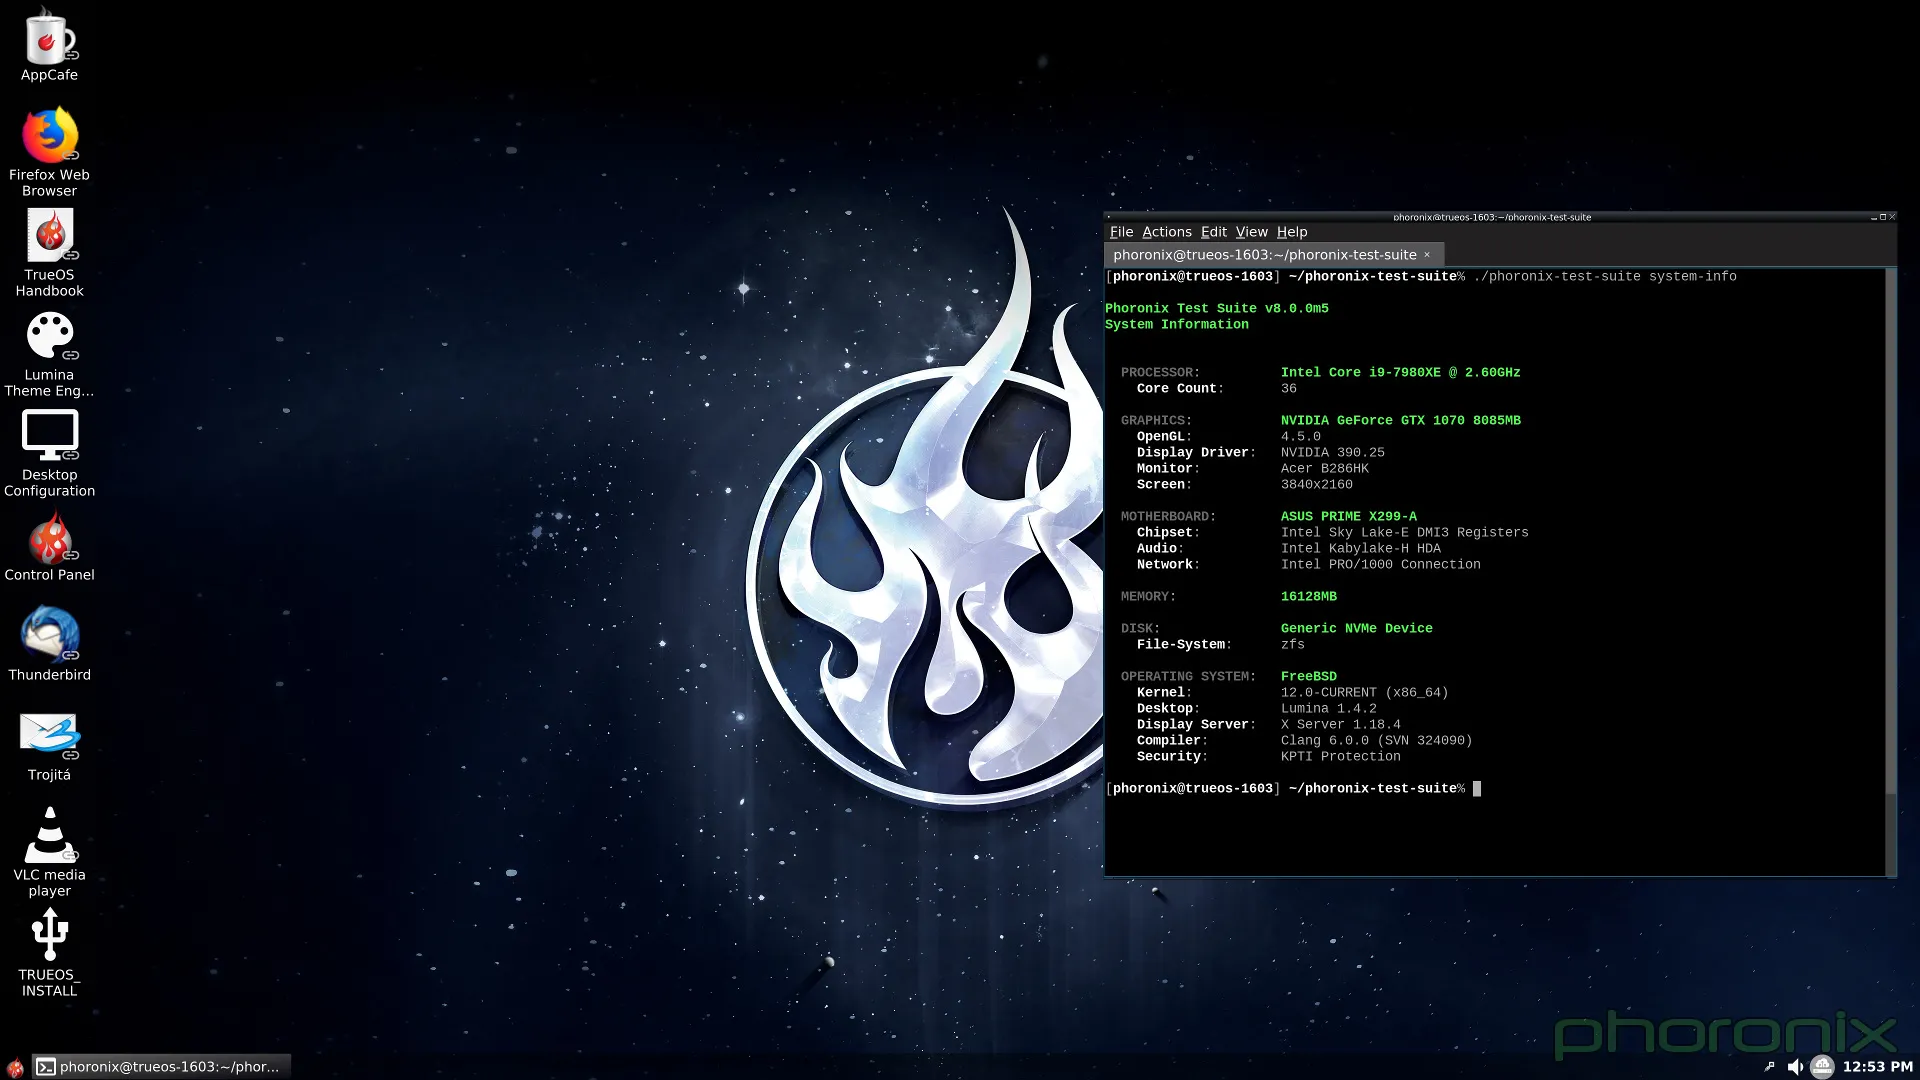1920x1080 pixels.
Task: Open the Actions menu in the terminal
Action: [1167, 231]
